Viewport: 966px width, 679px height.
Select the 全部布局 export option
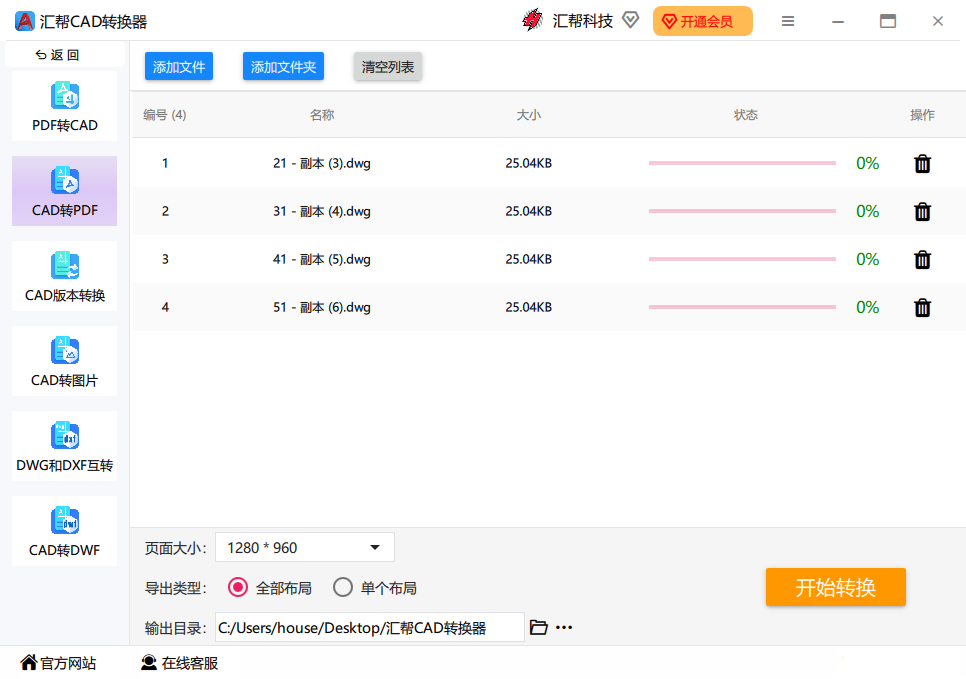[237, 588]
